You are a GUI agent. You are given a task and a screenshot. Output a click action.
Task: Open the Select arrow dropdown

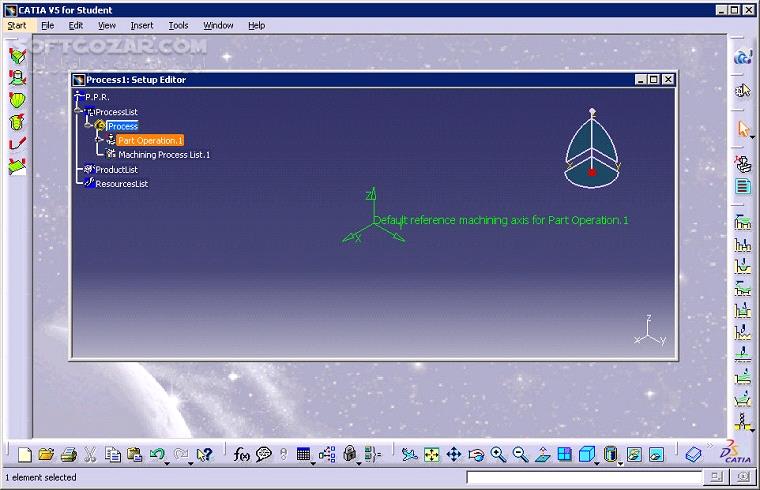(x=752, y=138)
